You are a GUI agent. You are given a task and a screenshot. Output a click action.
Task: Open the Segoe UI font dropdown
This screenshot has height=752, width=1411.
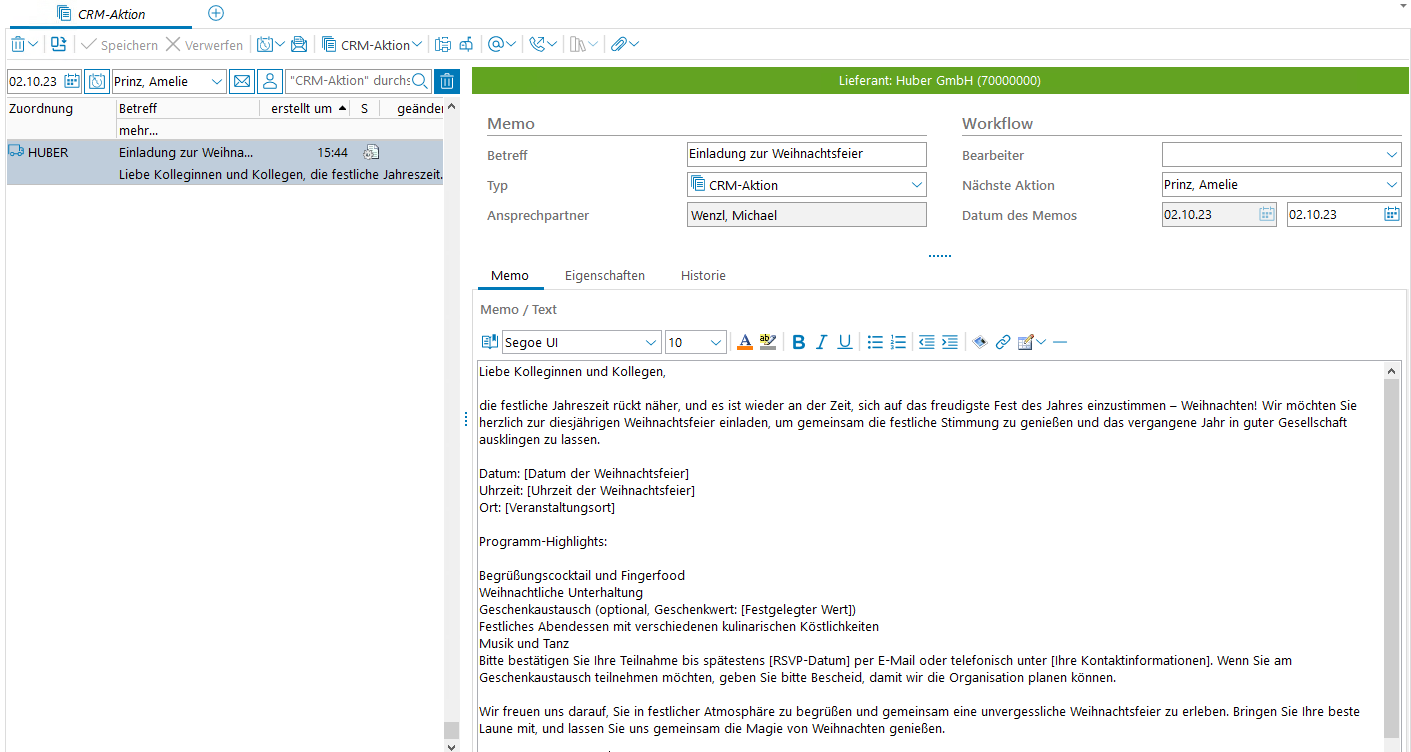pyautogui.click(x=651, y=342)
